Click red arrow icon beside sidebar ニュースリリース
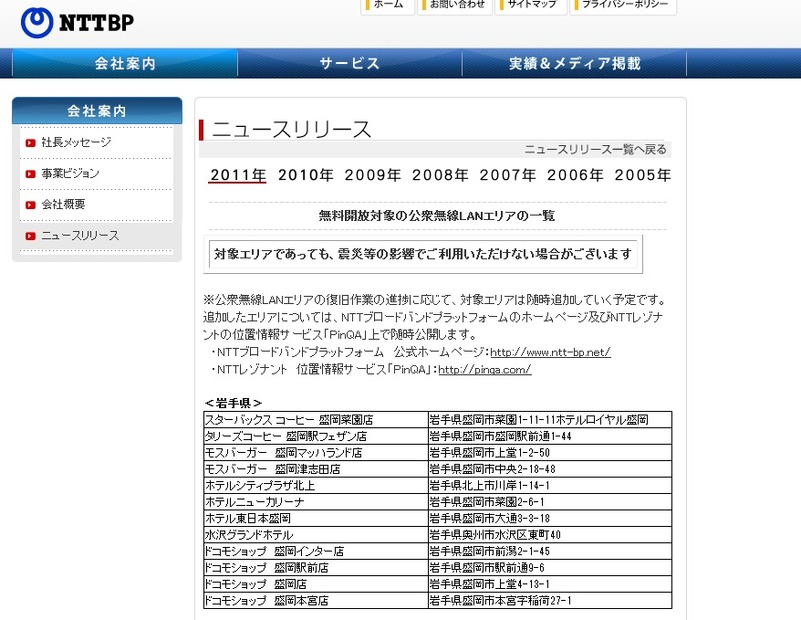Image resolution: width=801 pixels, height=620 pixels. [30, 236]
